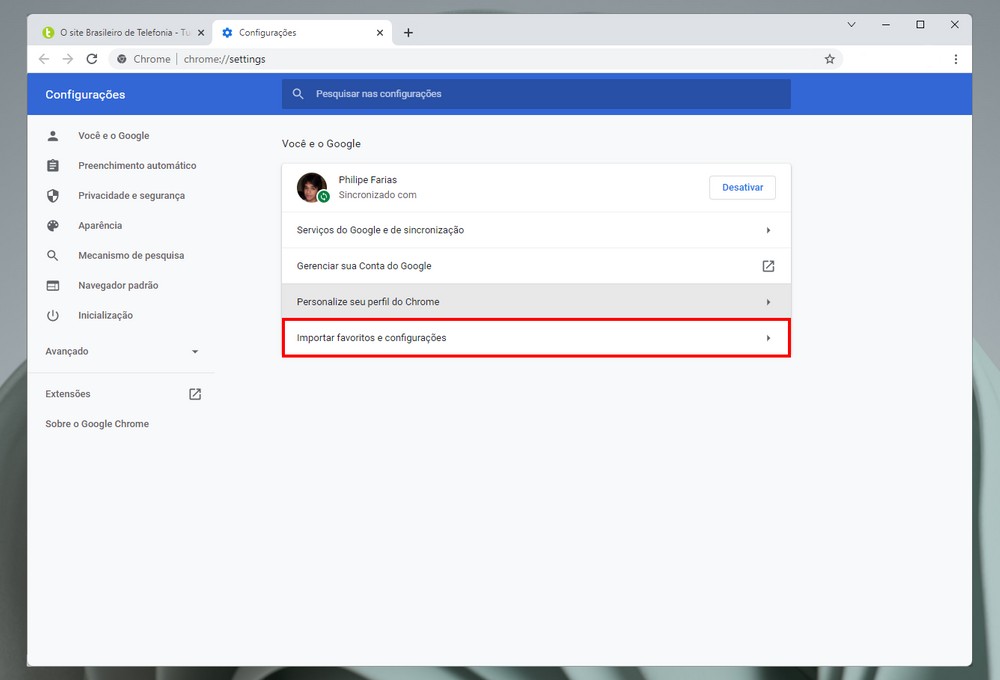The image size is (1000, 680).
Task: Click the Aparência palette icon
Action: click(x=53, y=226)
